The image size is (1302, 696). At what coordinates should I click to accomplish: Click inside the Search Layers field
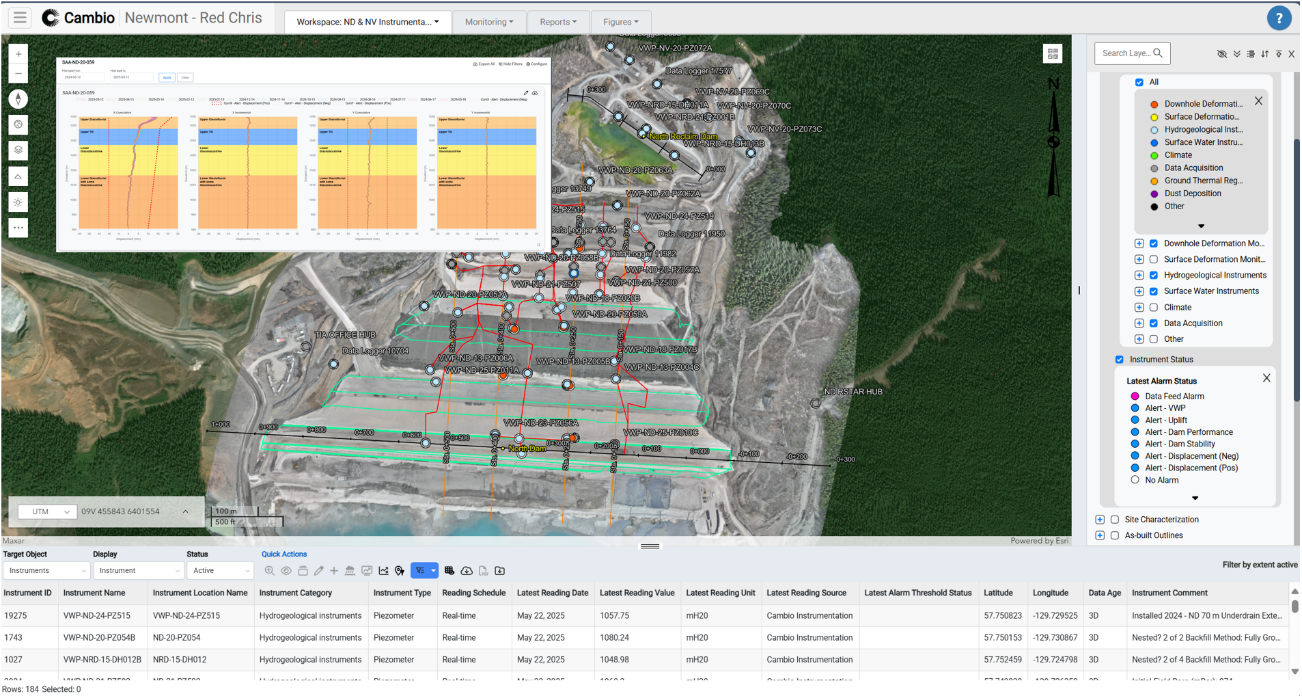pyautogui.click(x=1125, y=53)
